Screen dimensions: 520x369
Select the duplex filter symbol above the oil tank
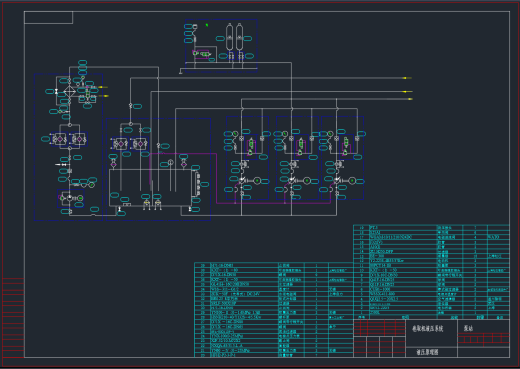point(130,144)
